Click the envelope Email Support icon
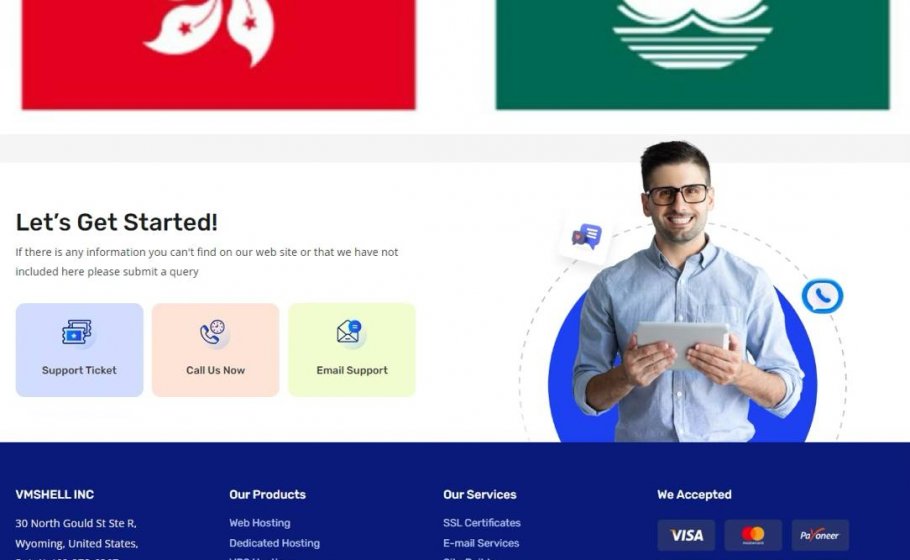 coord(350,333)
